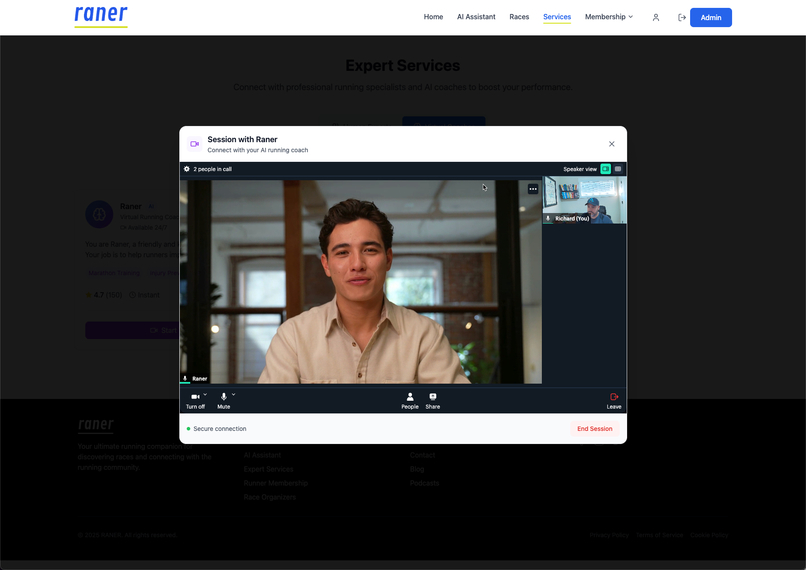Turn off the camera in the call

click(x=195, y=400)
